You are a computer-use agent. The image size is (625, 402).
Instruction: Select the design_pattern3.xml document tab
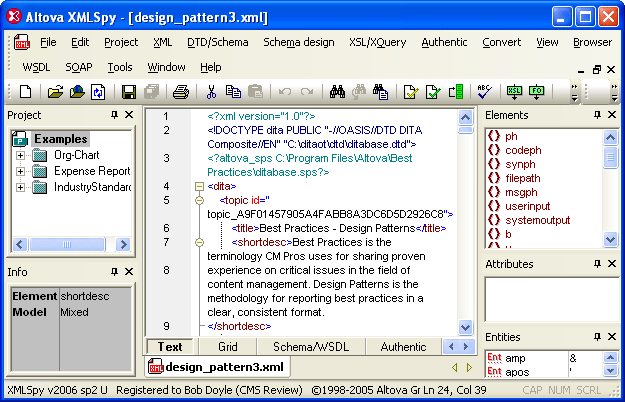tap(217, 367)
